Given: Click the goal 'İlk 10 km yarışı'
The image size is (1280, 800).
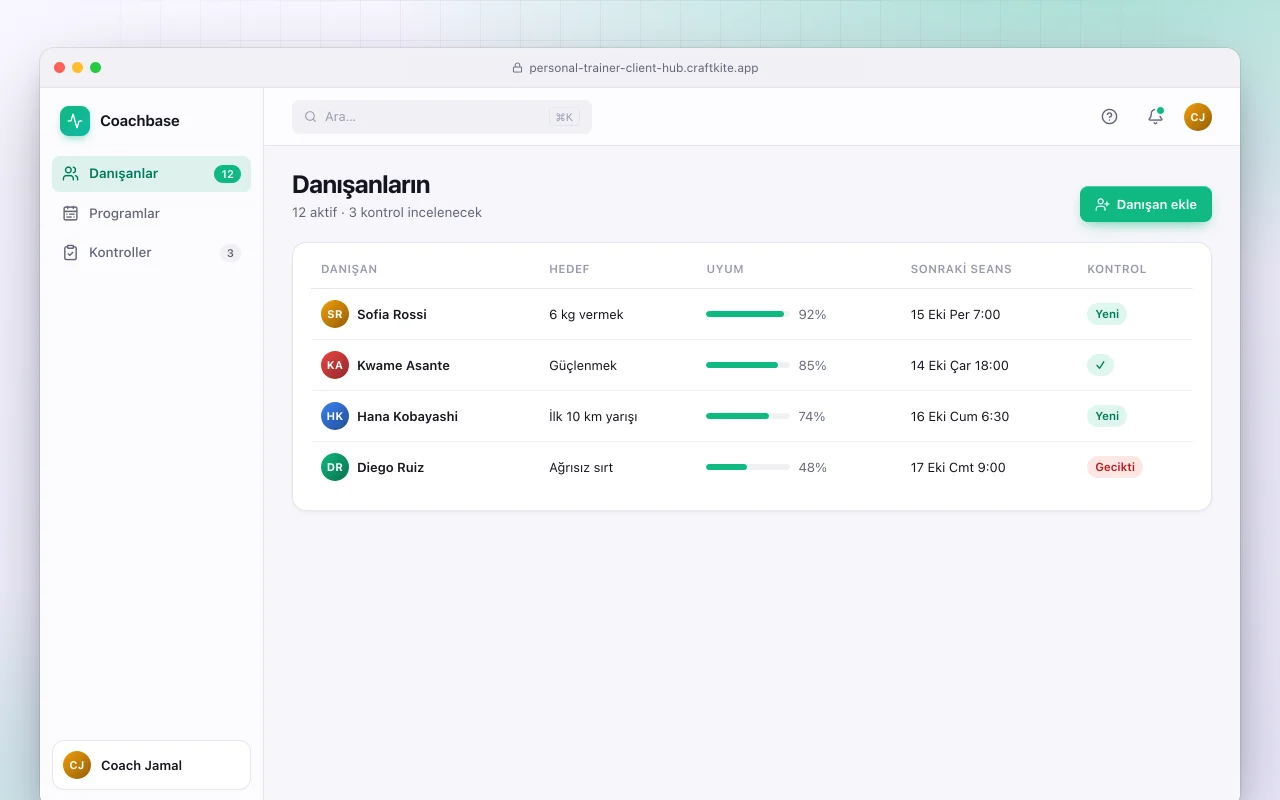Looking at the screenshot, I should (x=593, y=416).
